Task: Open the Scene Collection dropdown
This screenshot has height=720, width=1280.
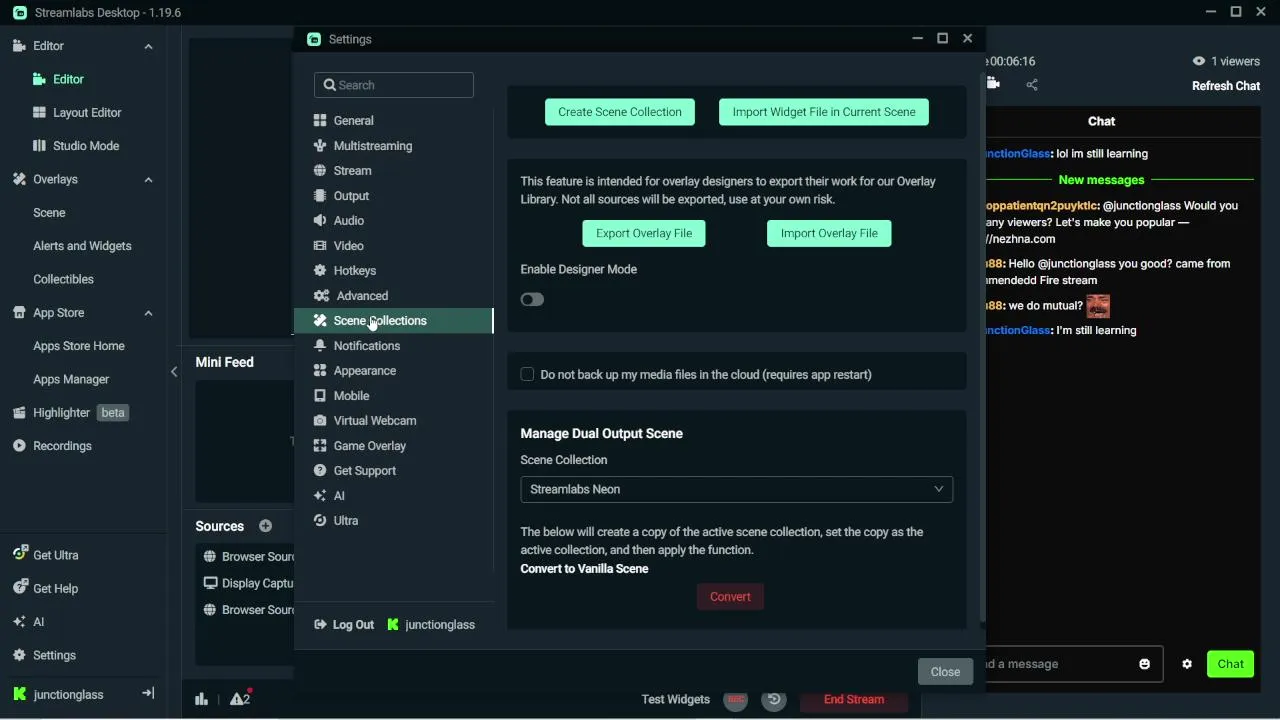Action: (737, 489)
